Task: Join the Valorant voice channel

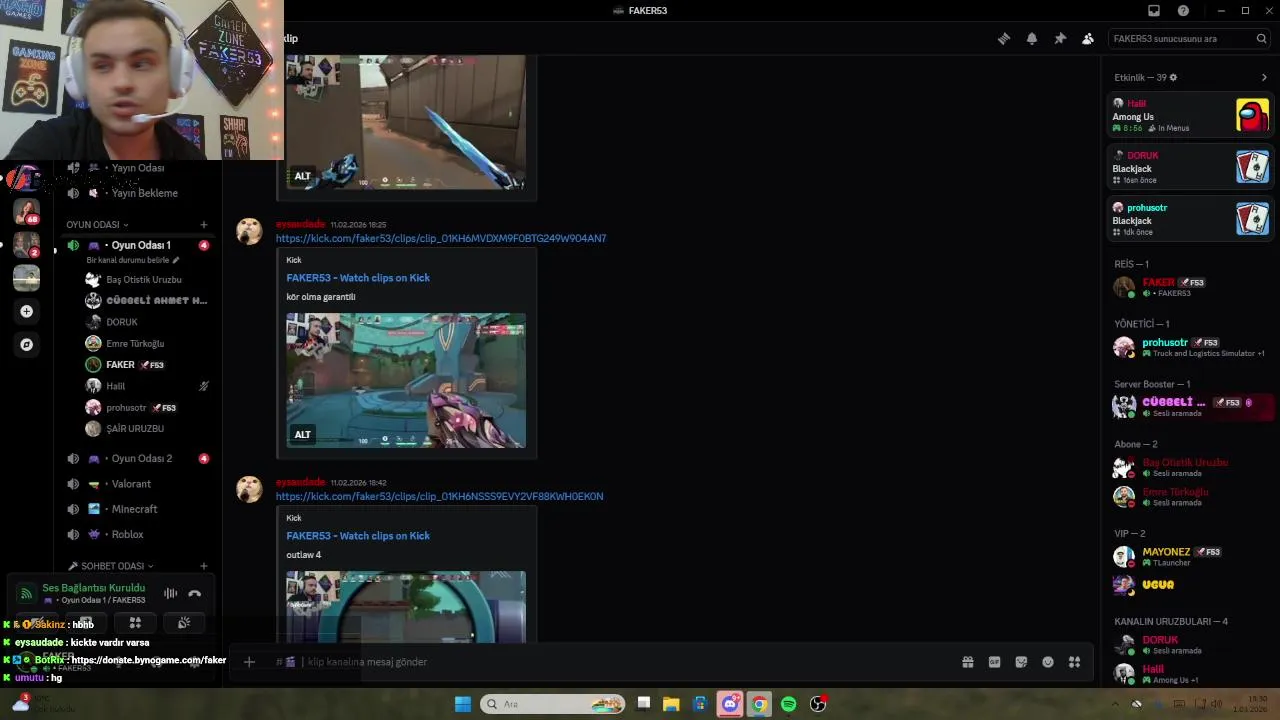Action: (138, 483)
